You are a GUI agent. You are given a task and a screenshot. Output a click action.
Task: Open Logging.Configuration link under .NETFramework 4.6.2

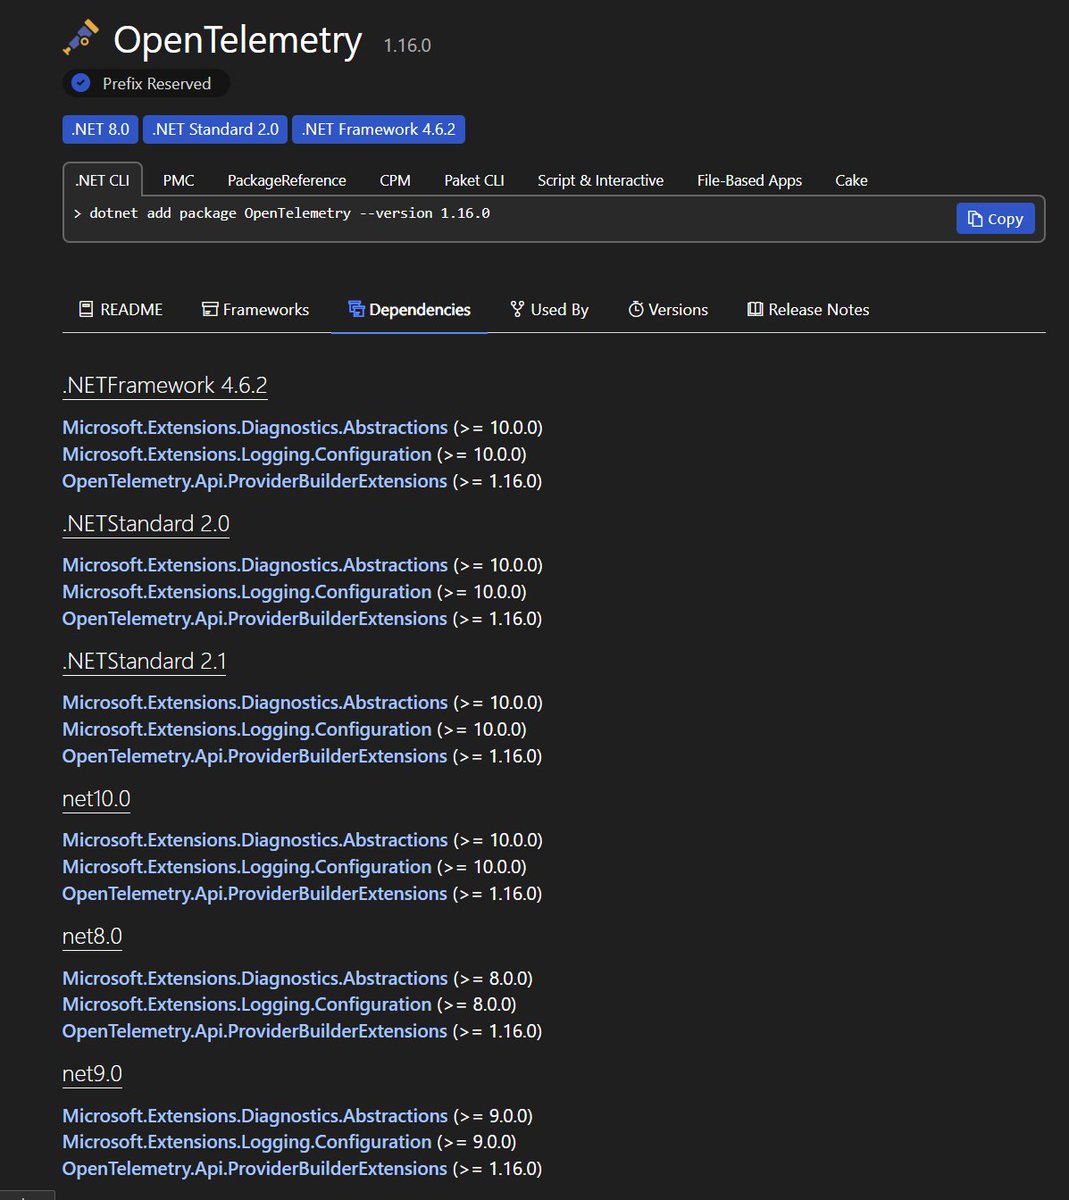tap(247, 454)
